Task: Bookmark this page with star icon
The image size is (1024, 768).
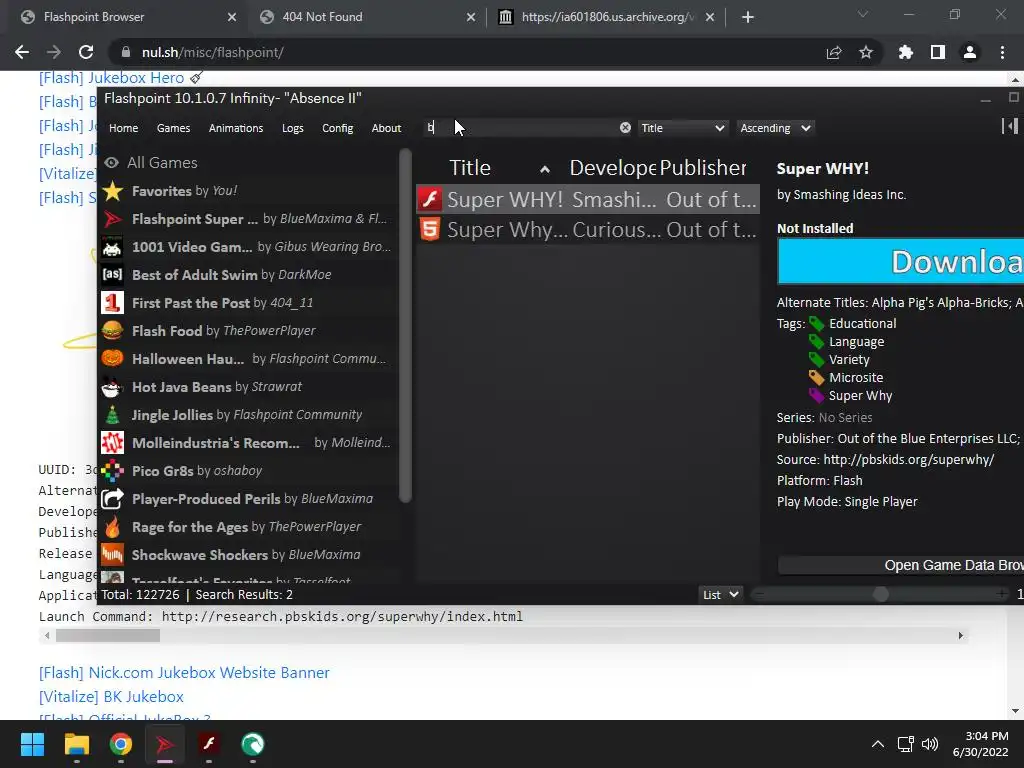Action: 866,52
